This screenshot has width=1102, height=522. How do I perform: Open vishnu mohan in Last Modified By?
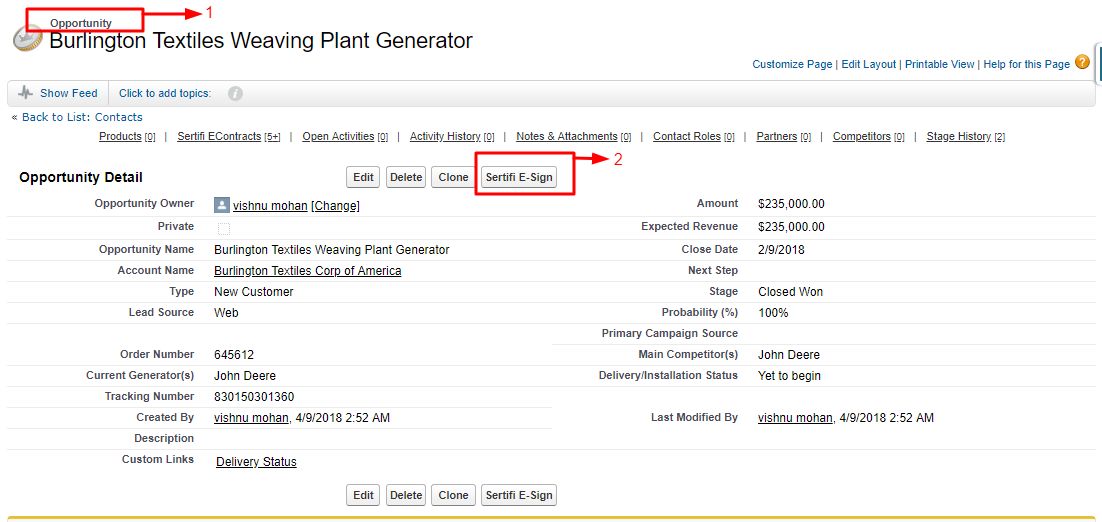point(796,418)
